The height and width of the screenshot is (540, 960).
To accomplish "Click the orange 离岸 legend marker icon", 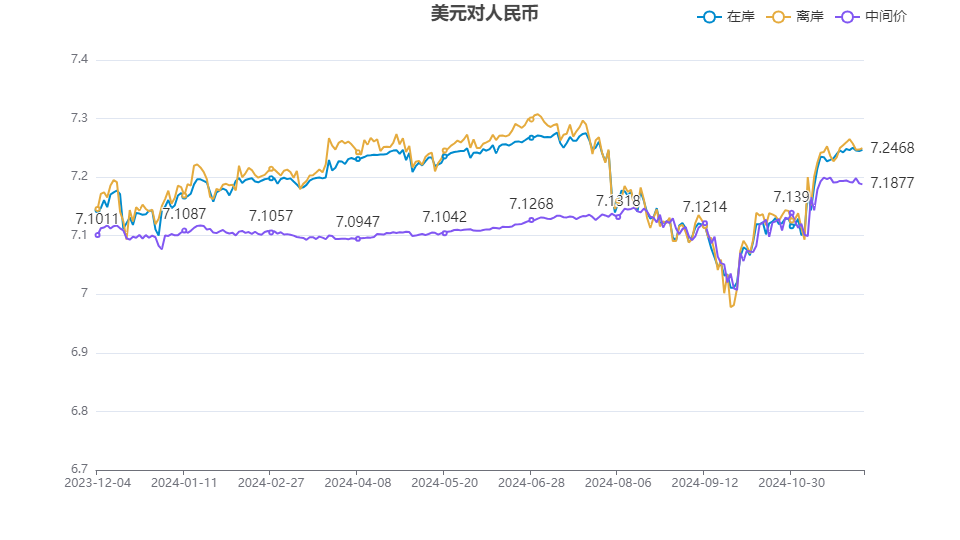I will coord(780,17).
